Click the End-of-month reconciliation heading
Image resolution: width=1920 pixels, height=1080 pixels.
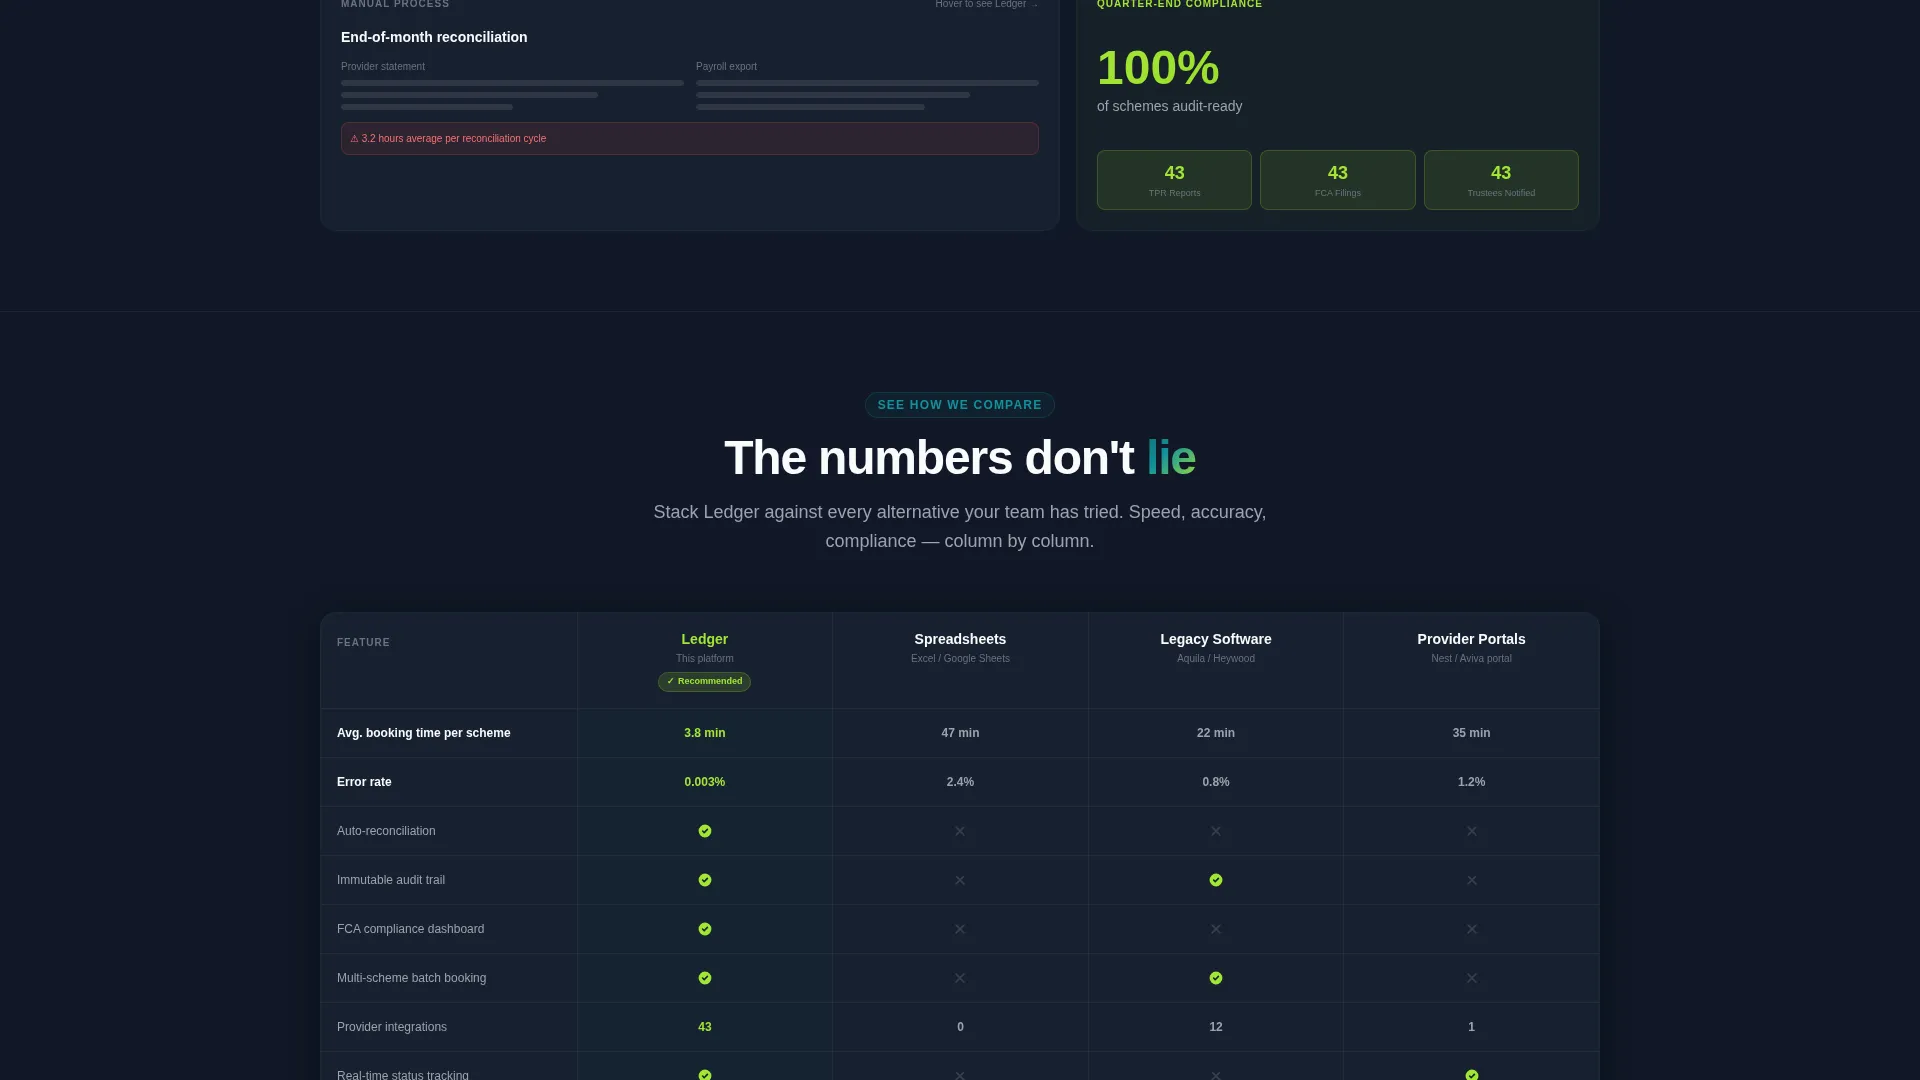[x=434, y=37]
